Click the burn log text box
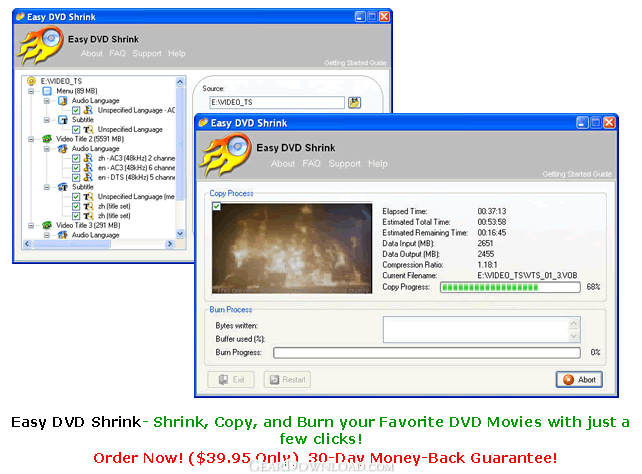The width and height of the screenshot is (642, 474). click(482, 330)
